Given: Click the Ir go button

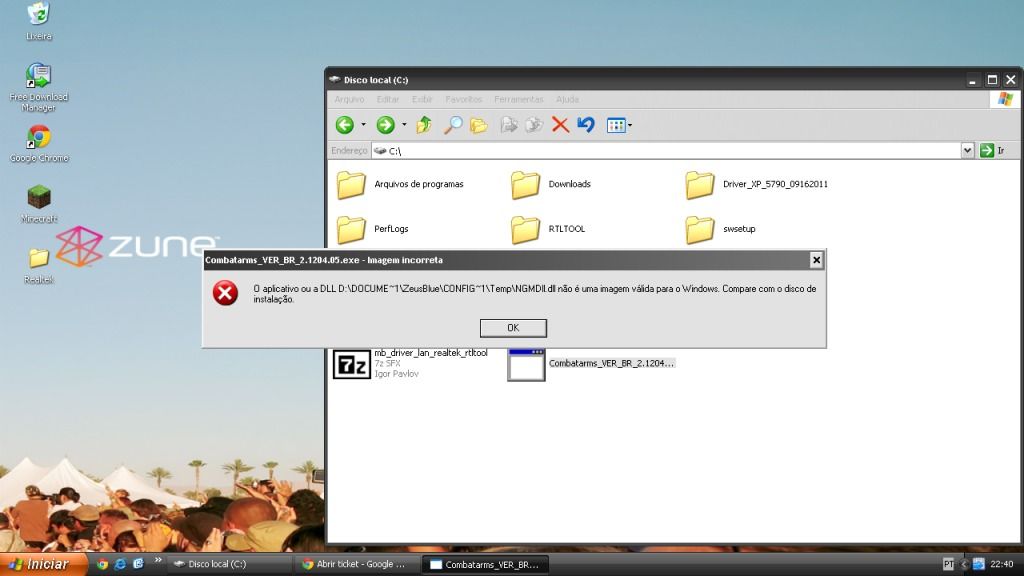Looking at the screenshot, I should click(x=992, y=150).
